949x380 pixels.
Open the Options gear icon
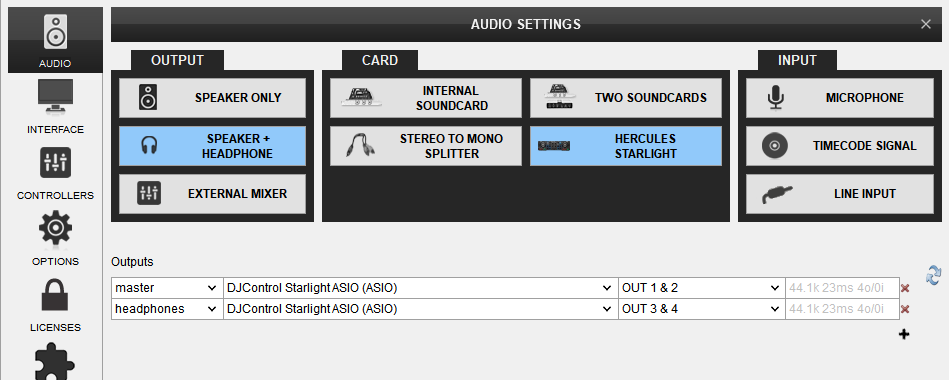55,229
